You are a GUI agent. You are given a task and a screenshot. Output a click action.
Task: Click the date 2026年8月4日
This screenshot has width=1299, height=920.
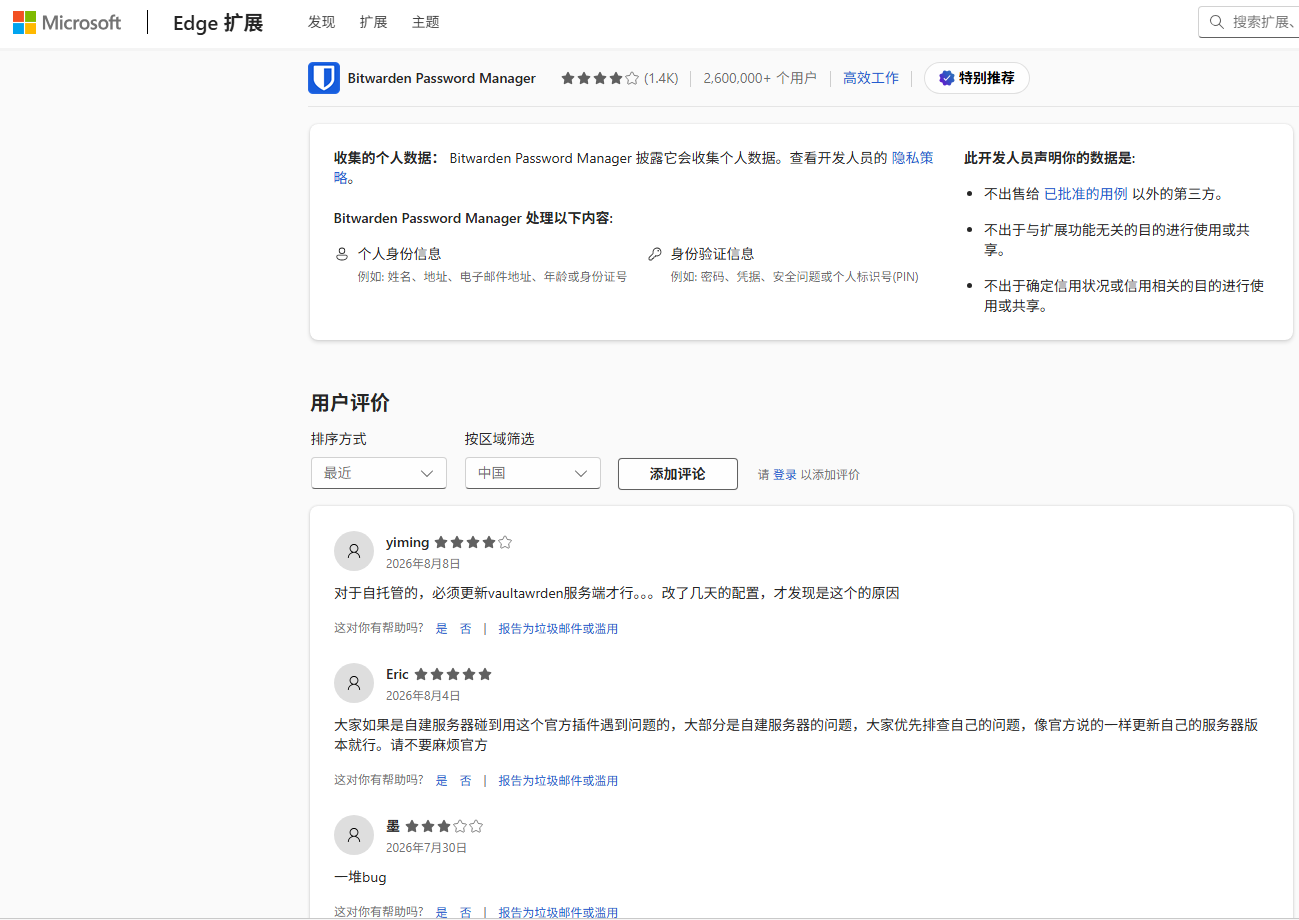point(423,696)
